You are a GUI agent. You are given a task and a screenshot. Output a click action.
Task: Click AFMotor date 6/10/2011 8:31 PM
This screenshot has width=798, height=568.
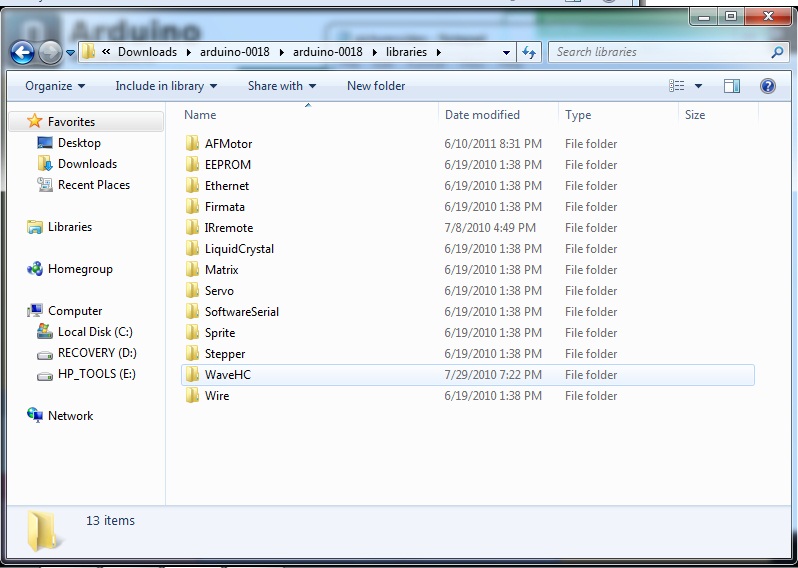point(493,144)
